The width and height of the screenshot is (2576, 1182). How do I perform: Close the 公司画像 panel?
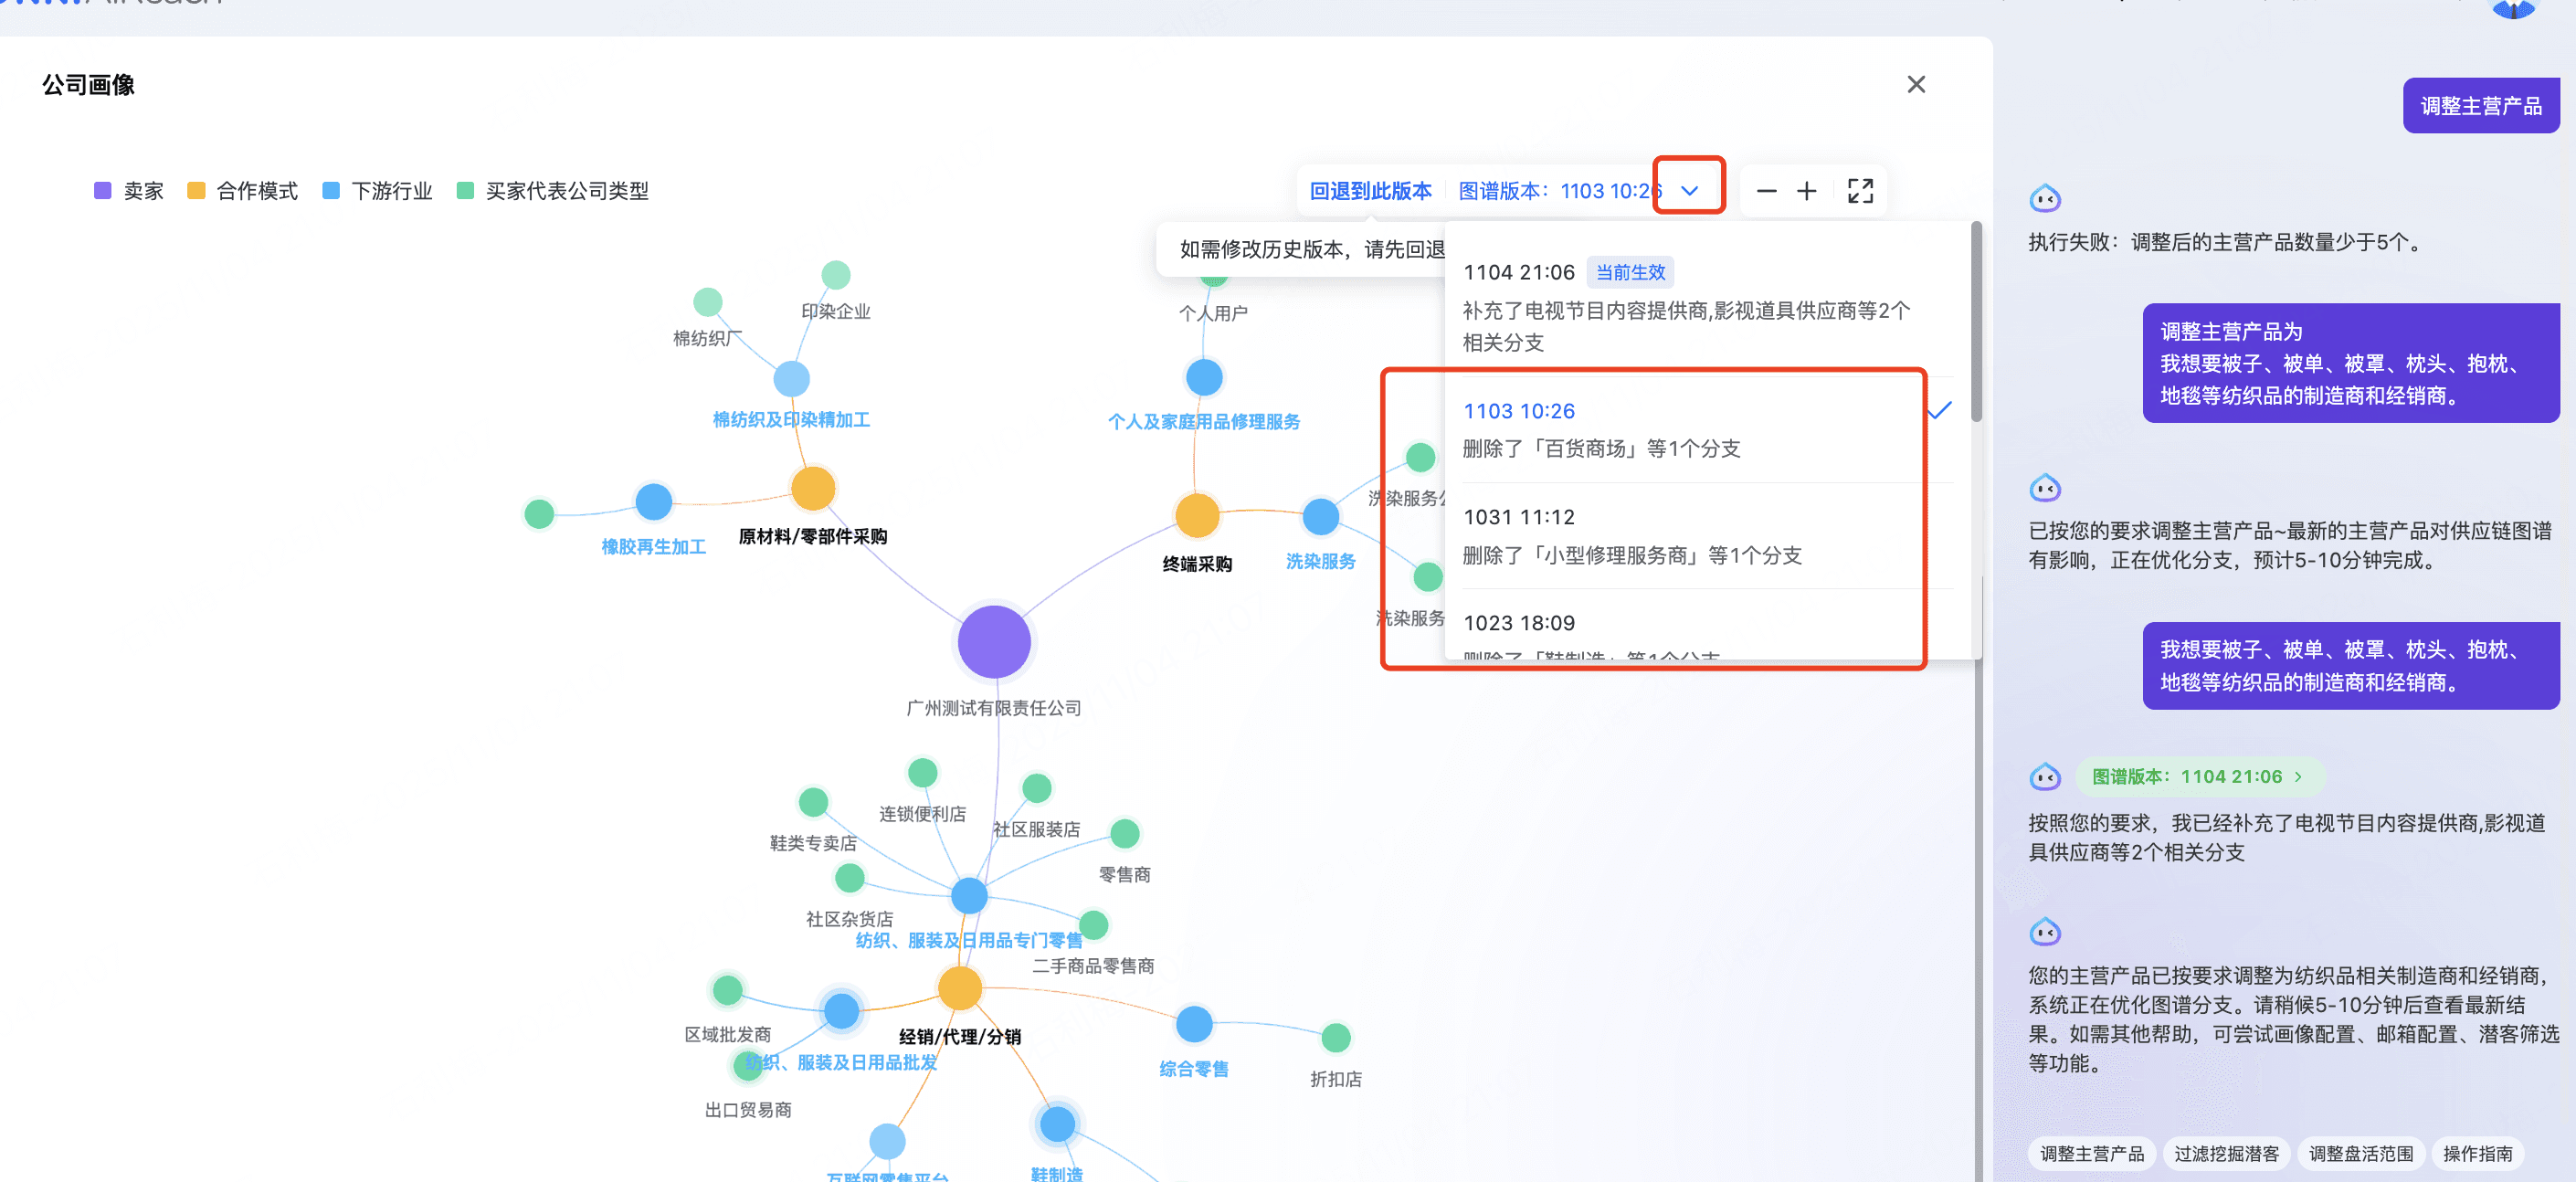tap(1915, 85)
